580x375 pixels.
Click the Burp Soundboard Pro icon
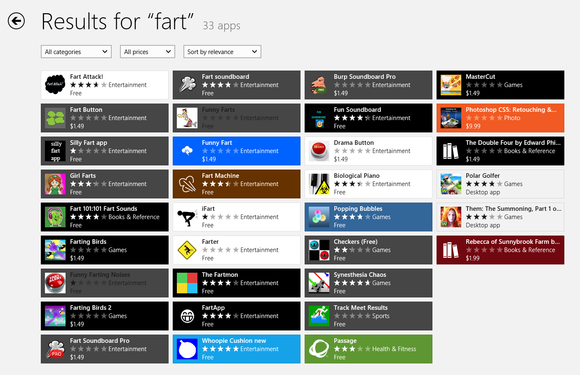(x=319, y=85)
